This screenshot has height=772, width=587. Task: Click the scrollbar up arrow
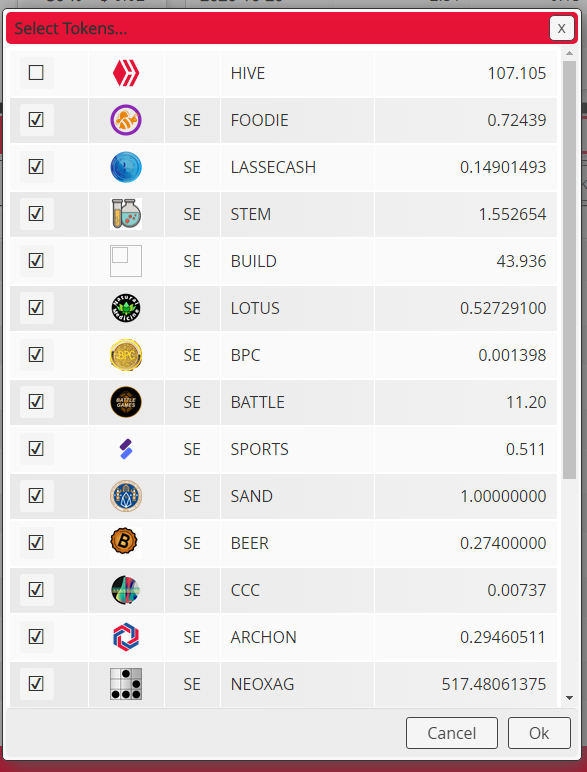click(x=569, y=53)
